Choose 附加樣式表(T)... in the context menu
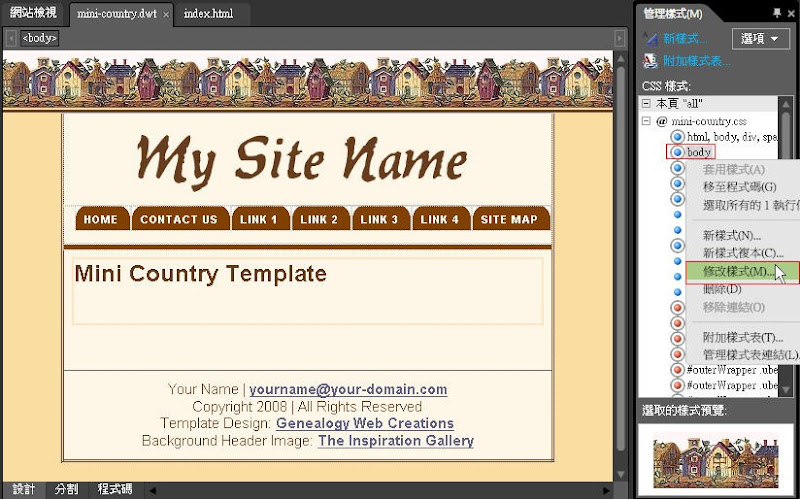 [742, 337]
